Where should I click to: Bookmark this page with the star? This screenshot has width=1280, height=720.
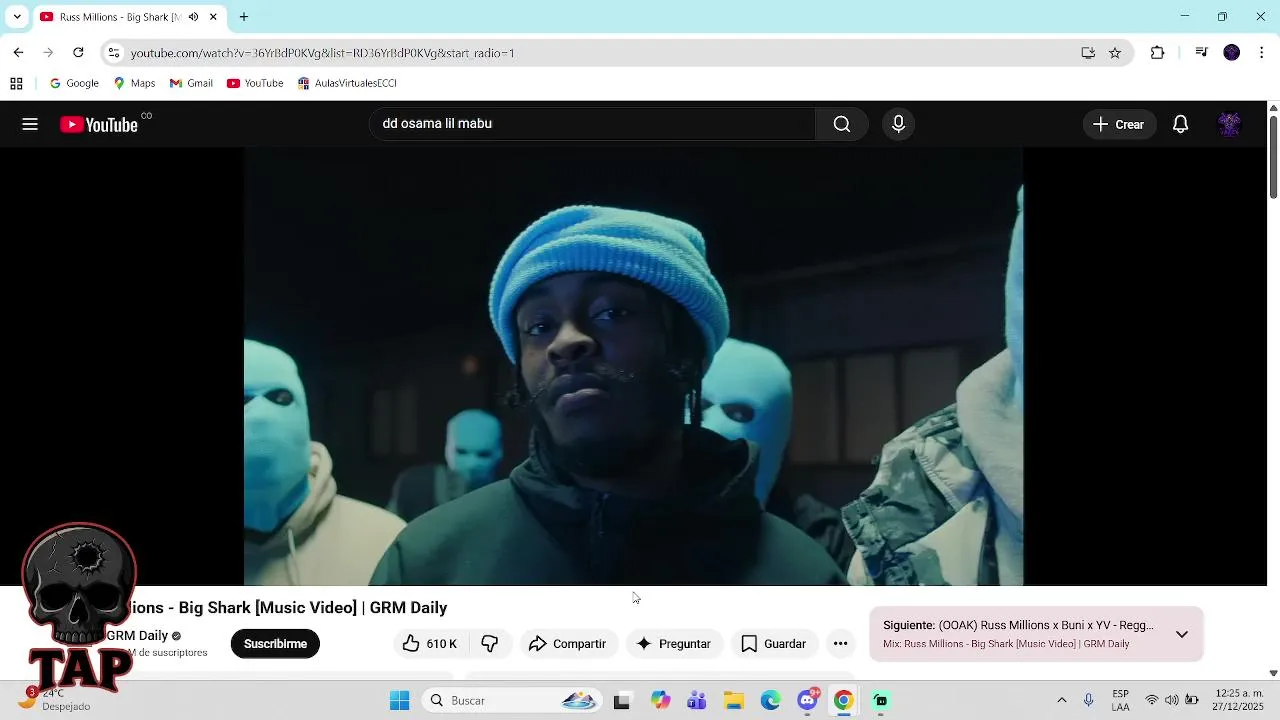pos(1115,53)
